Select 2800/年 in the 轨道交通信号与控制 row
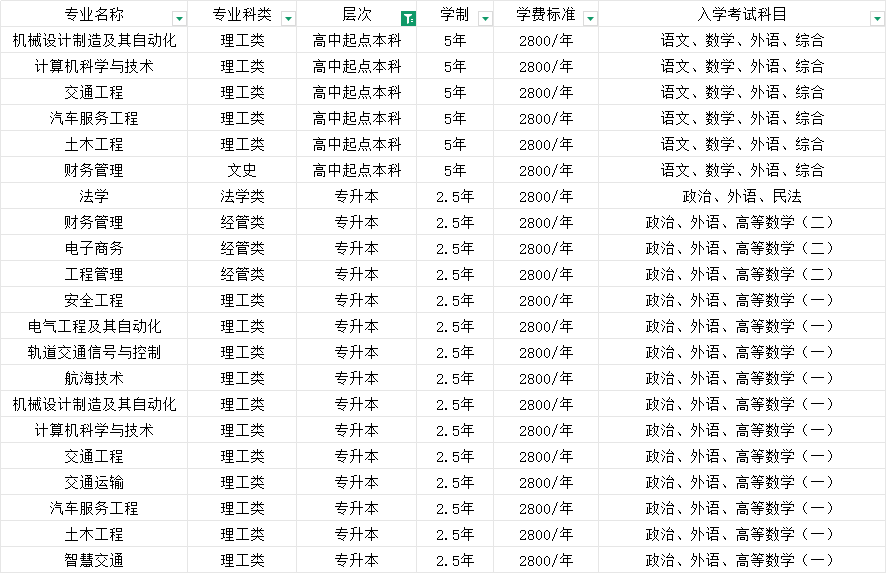The width and height of the screenshot is (886, 573). coord(546,352)
